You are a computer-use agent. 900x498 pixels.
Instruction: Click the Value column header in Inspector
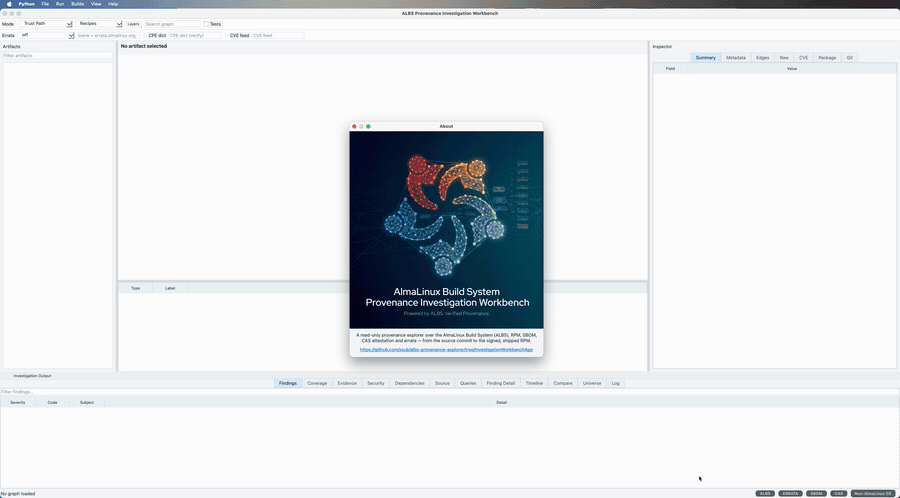(x=792, y=69)
